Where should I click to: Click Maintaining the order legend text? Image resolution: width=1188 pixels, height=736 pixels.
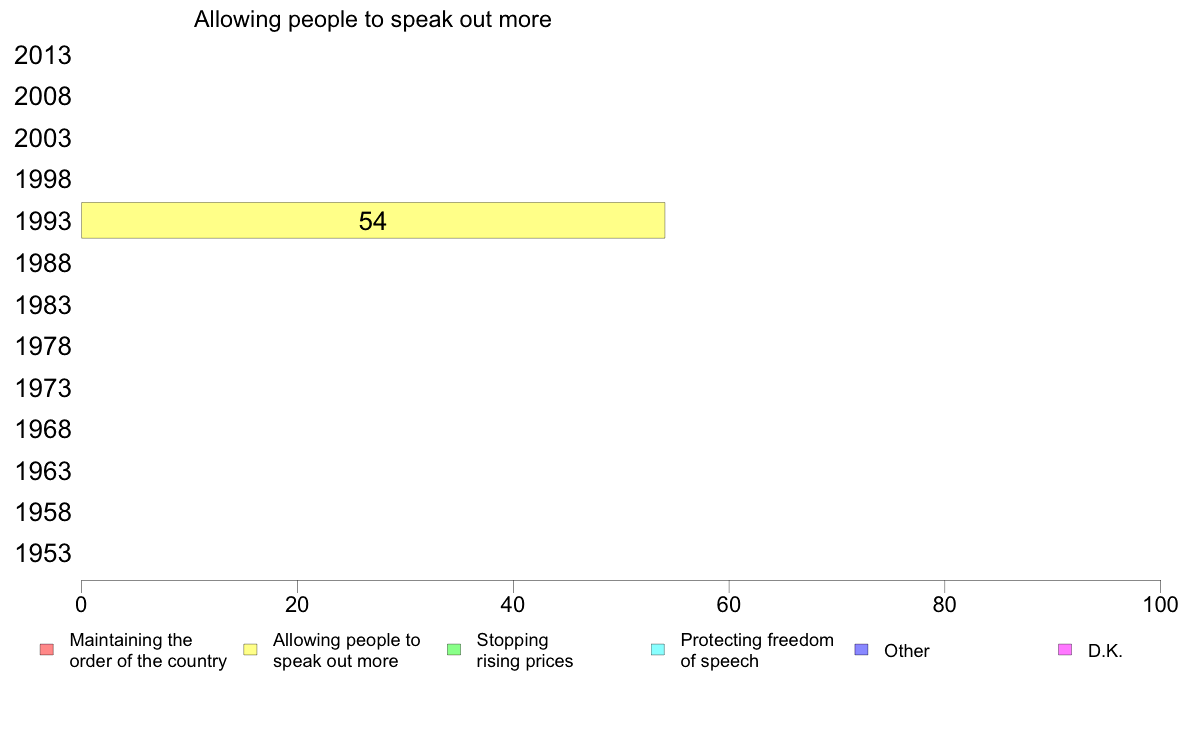[x=148, y=650]
